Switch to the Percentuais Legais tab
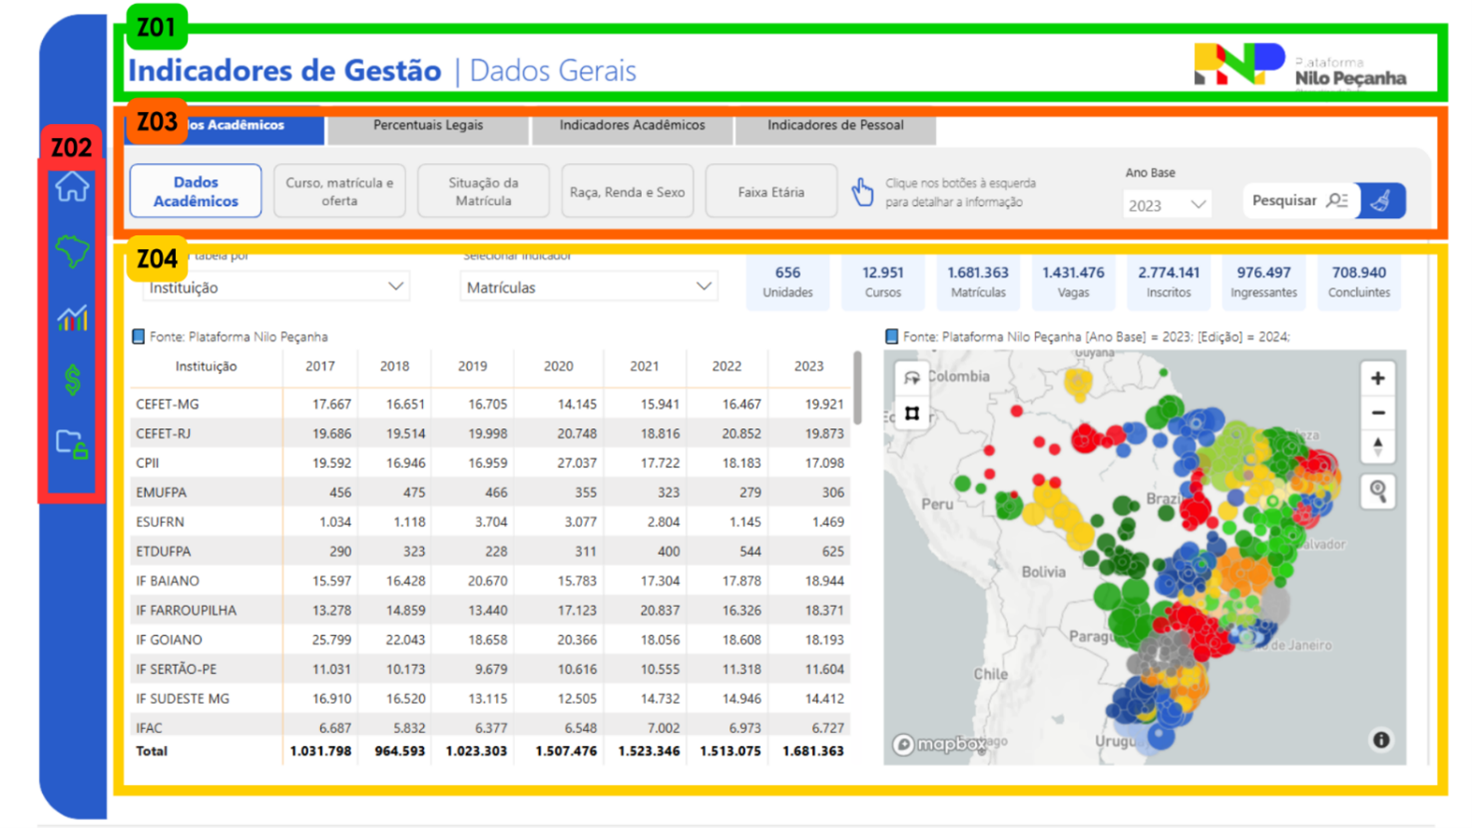The width and height of the screenshot is (1472, 828). [427, 127]
